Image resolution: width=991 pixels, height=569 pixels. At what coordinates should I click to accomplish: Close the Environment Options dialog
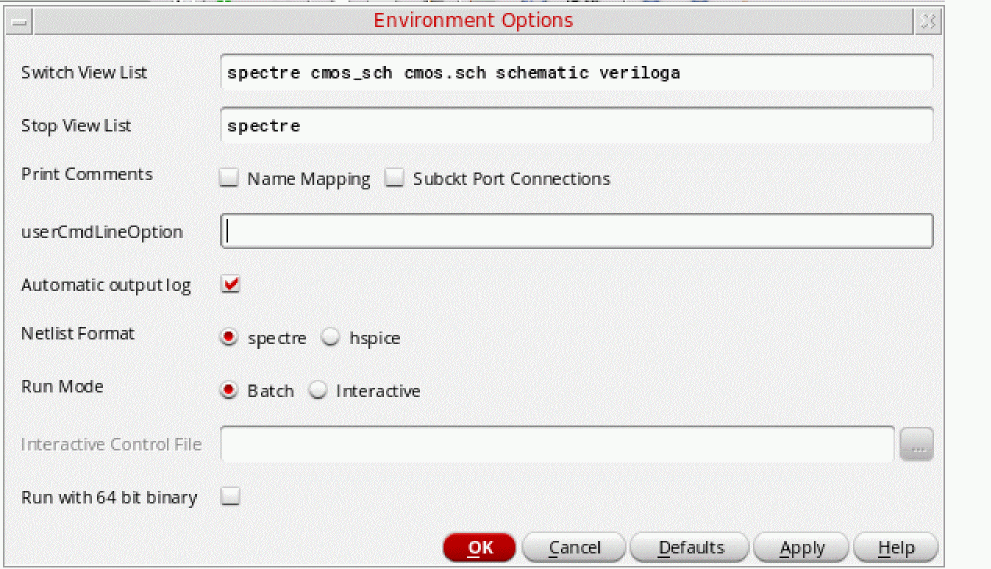(x=927, y=21)
